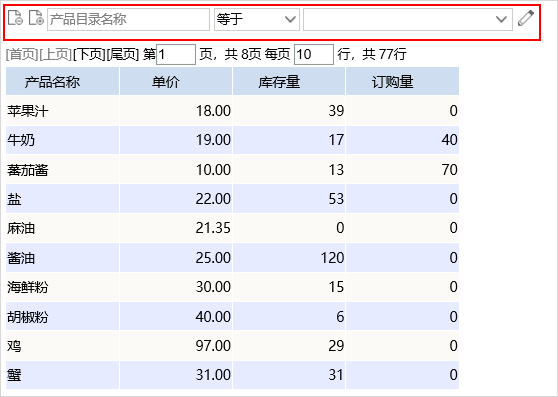Click the 21.35 price cell
This screenshot has height=397, width=558.
pyautogui.click(x=176, y=228)
